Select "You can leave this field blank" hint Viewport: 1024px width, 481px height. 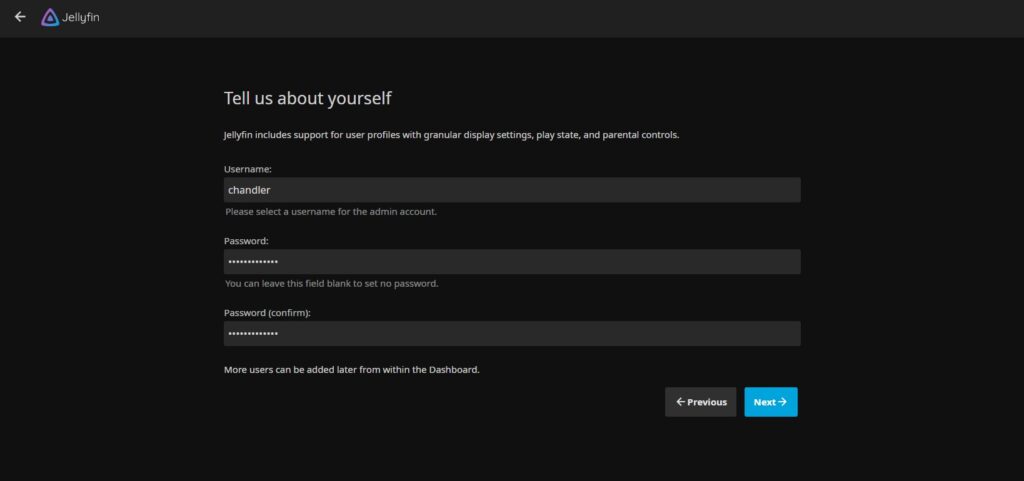[x=332, y=284]
